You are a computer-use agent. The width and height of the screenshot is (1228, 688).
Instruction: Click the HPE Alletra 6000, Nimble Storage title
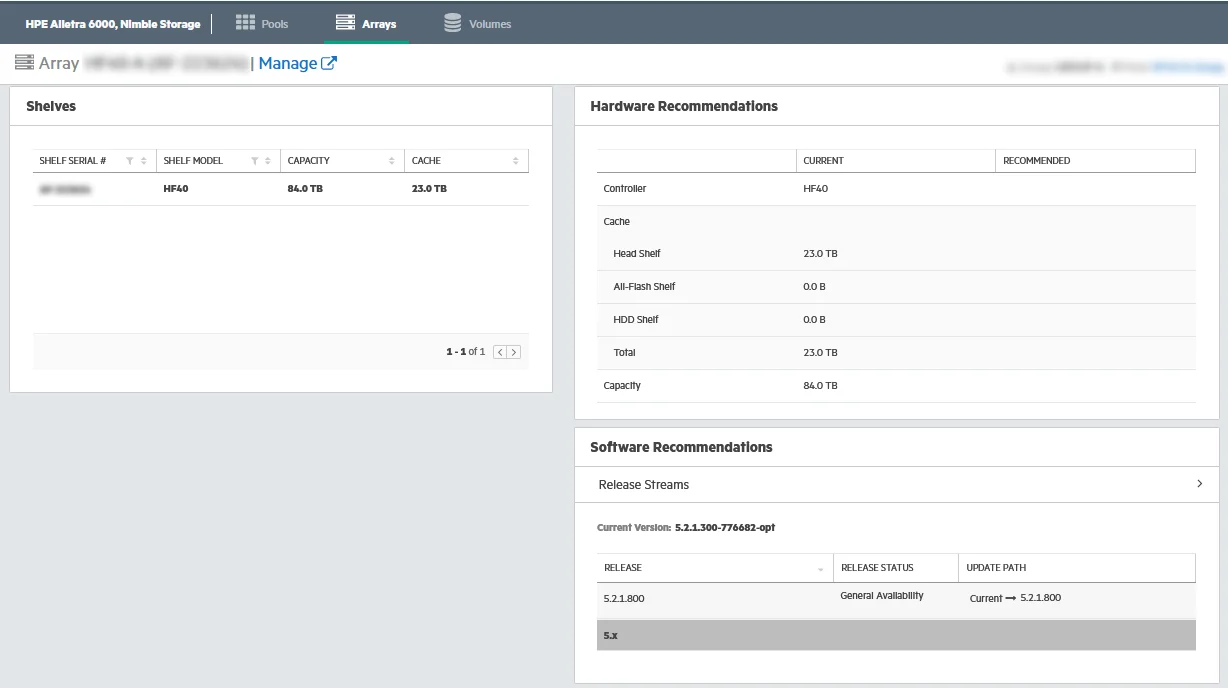tap(113, 24)
